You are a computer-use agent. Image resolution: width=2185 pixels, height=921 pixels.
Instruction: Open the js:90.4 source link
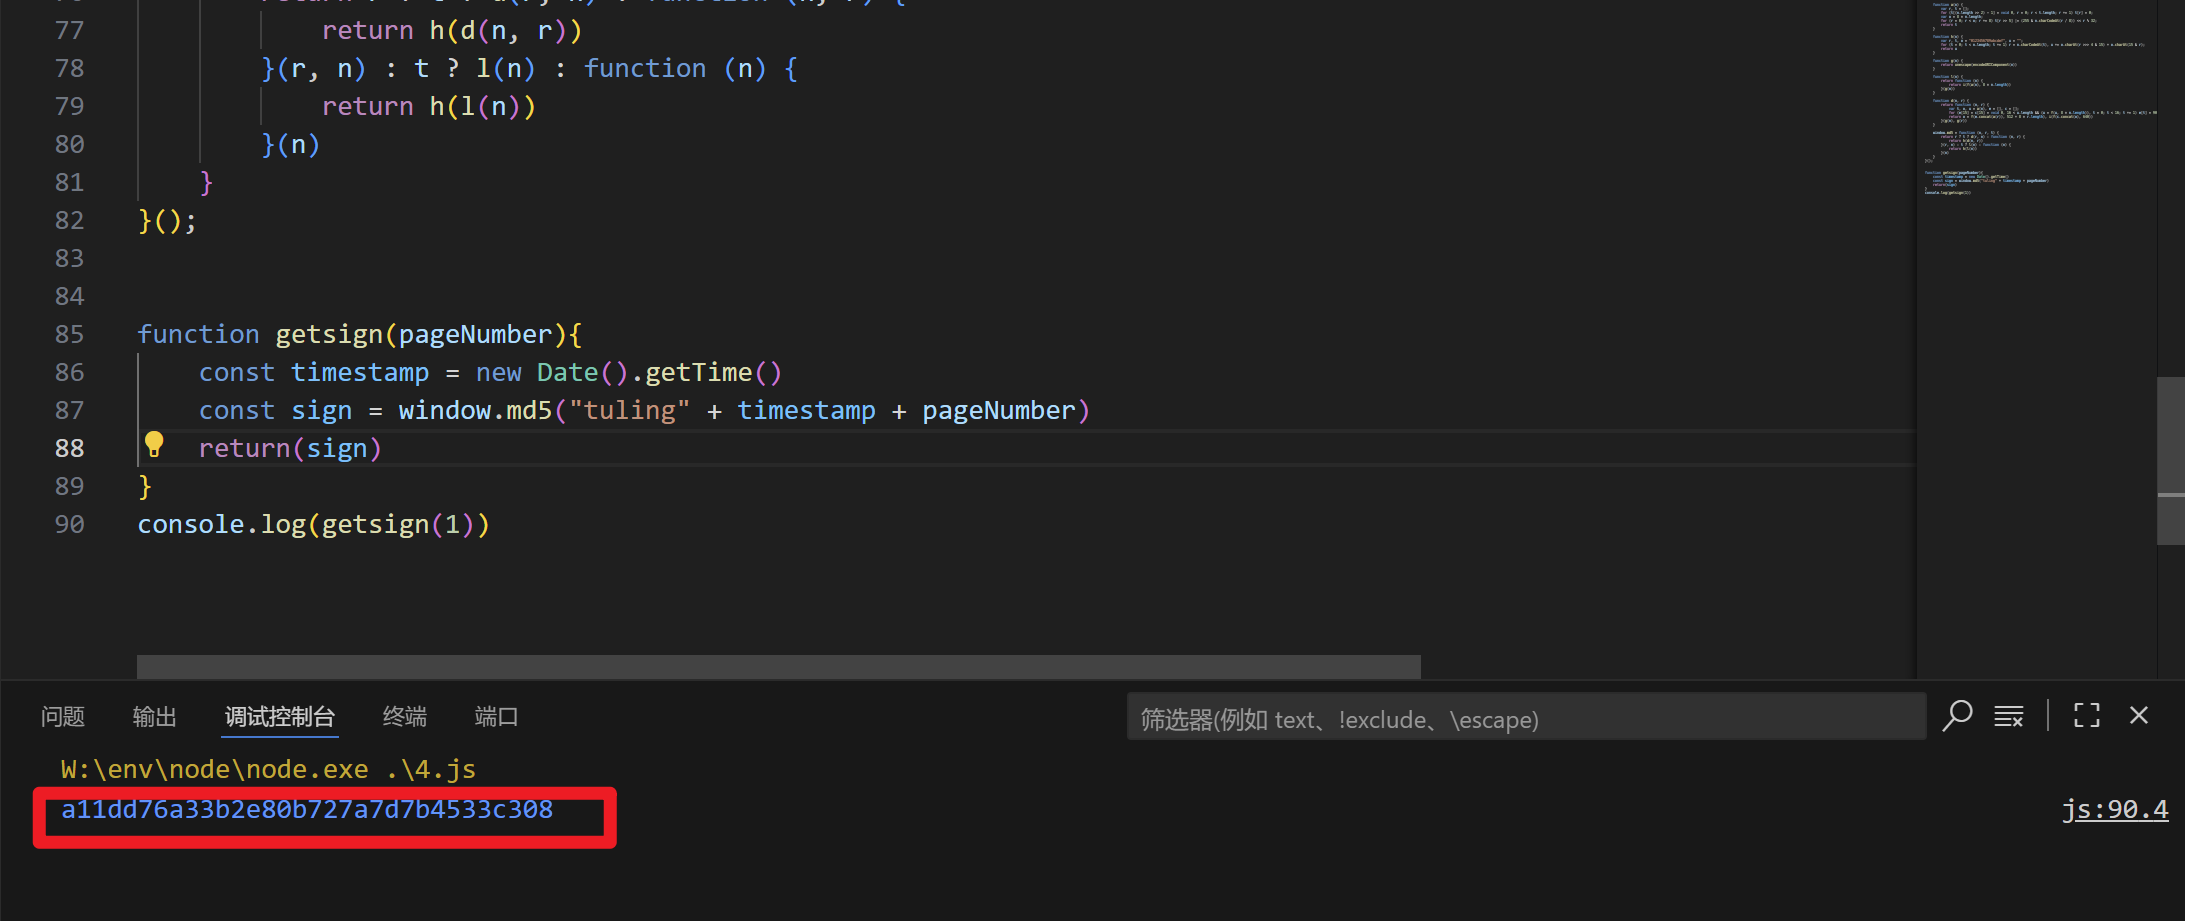[x=2115, y=809]
